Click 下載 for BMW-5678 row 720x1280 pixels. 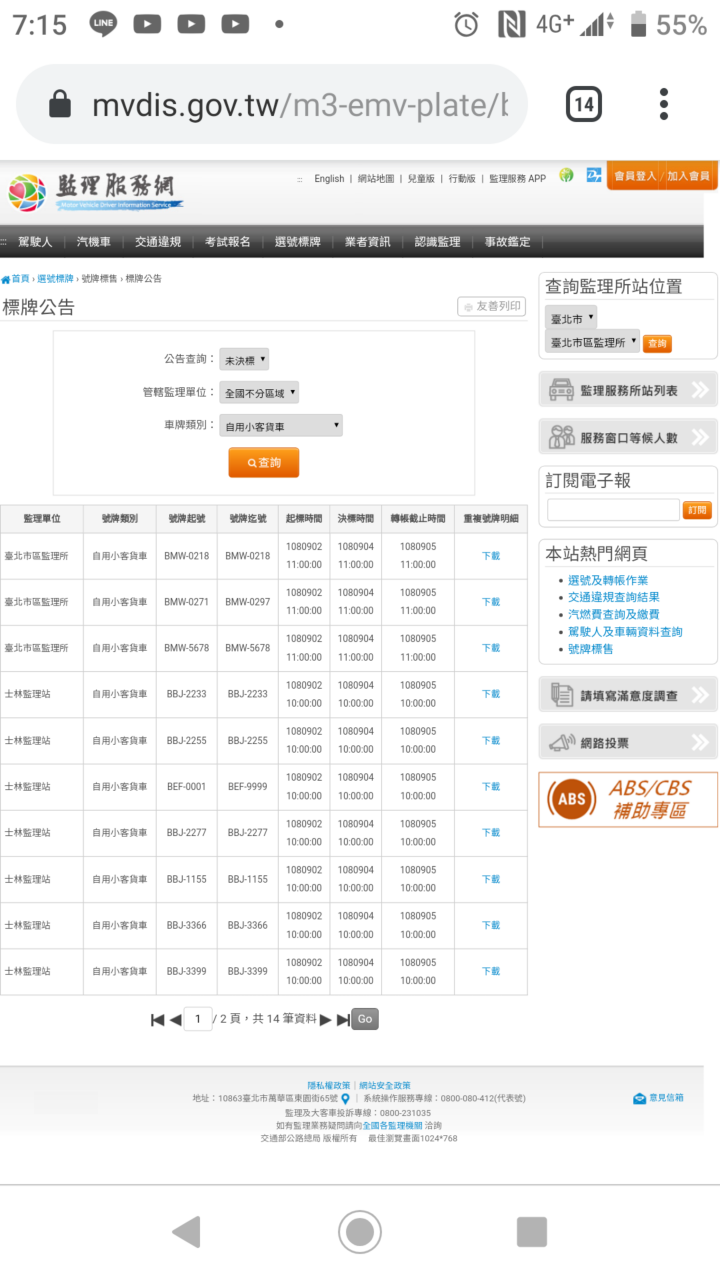tap(490, 648)
